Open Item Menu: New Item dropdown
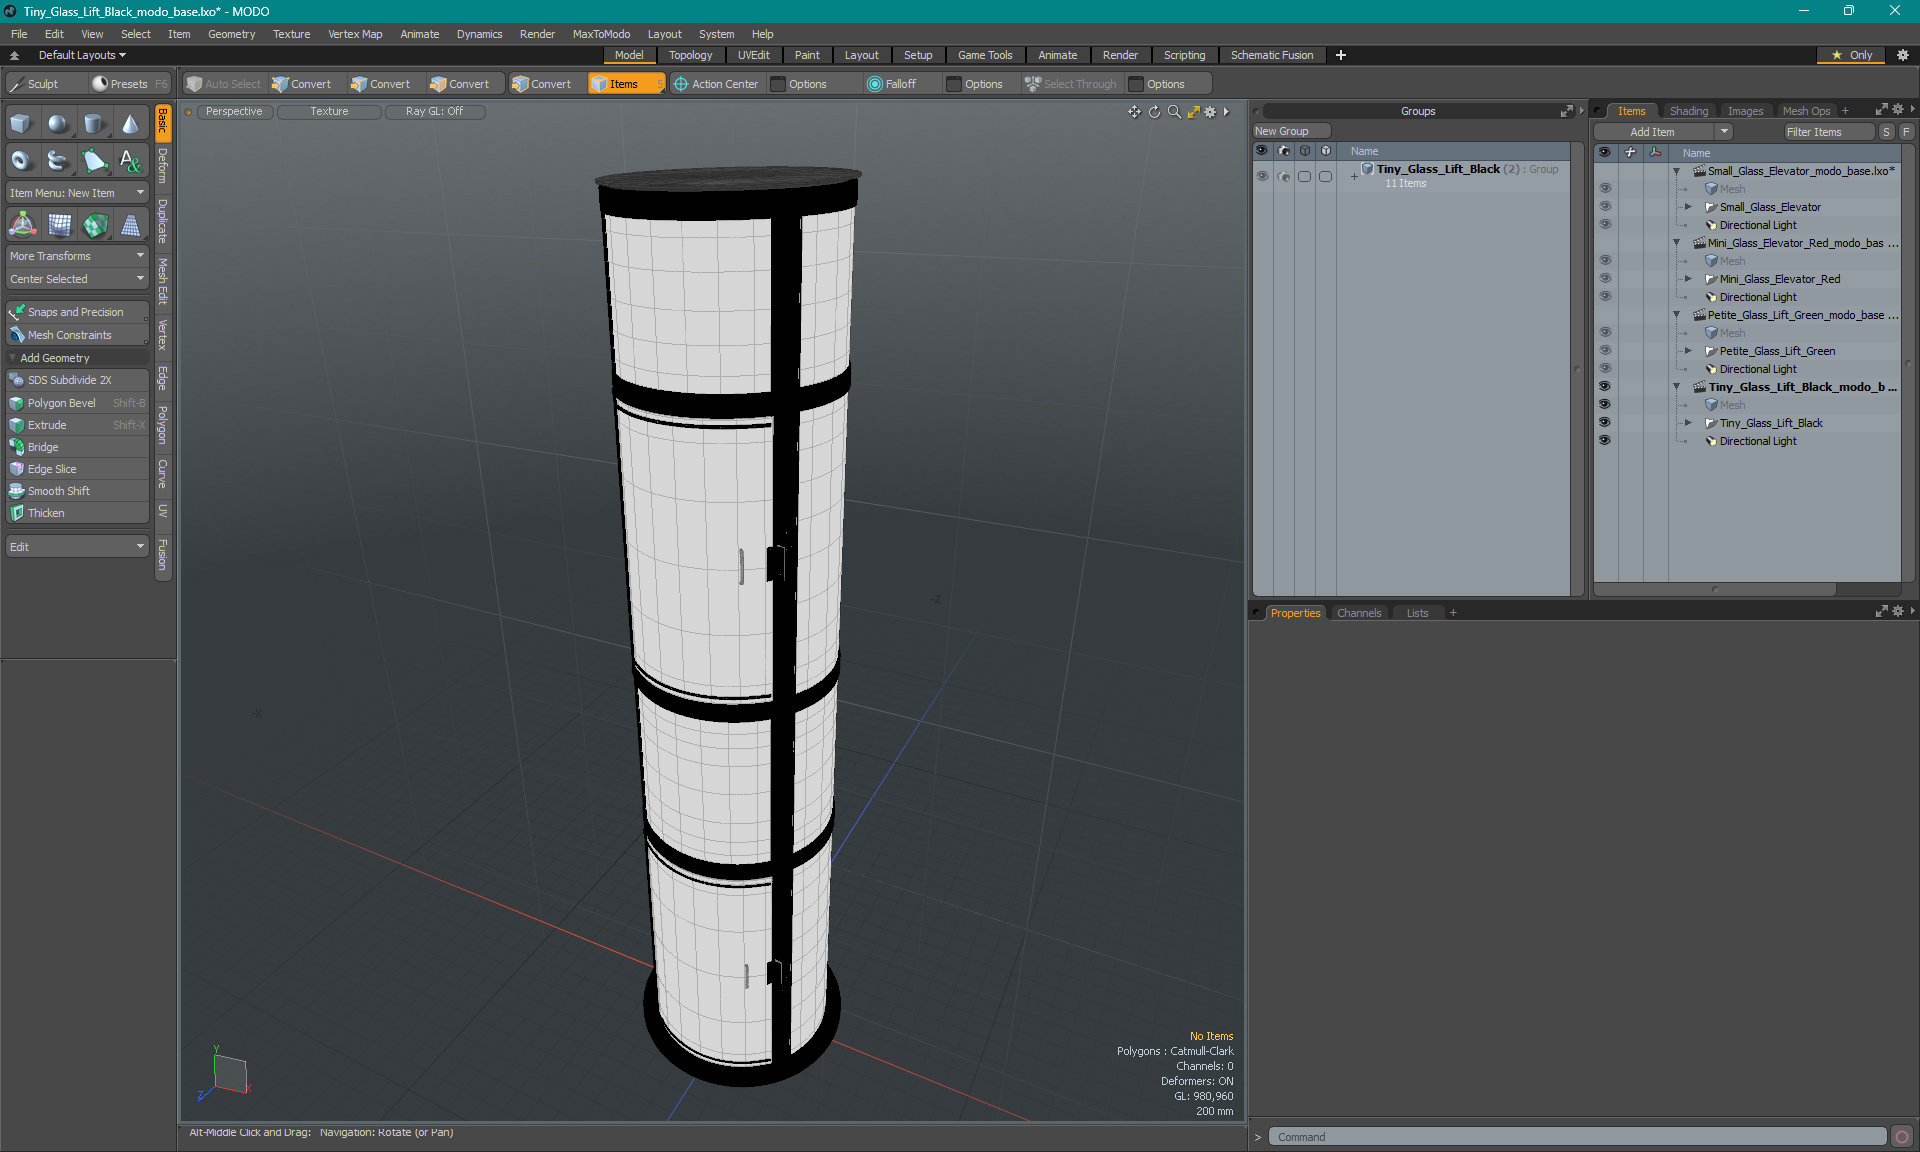 pos(78,193)
